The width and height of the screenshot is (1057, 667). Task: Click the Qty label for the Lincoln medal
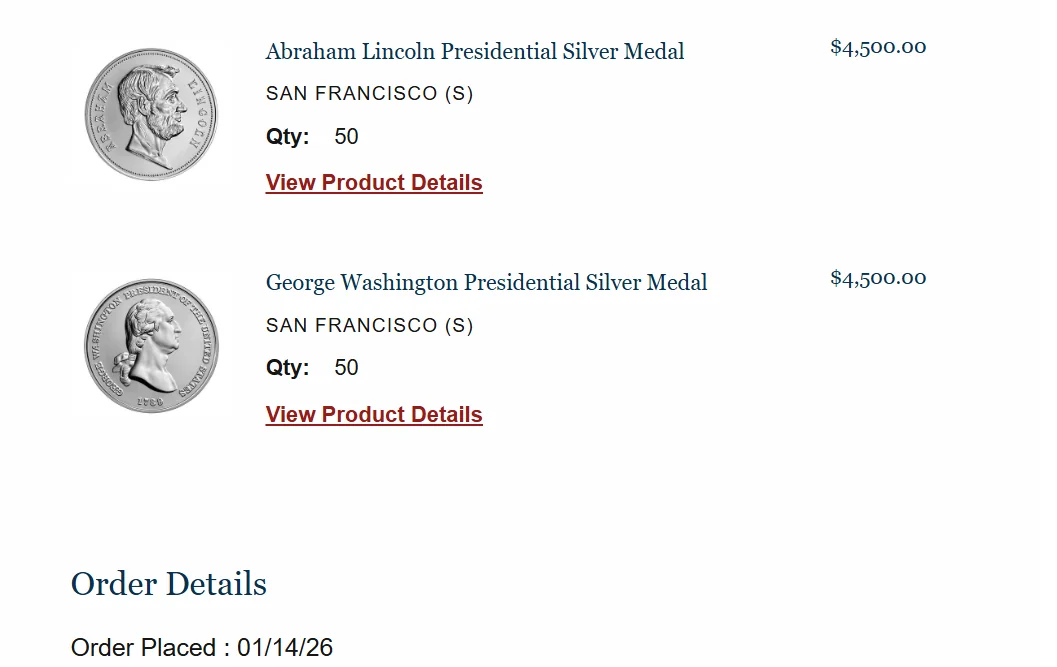287,137
